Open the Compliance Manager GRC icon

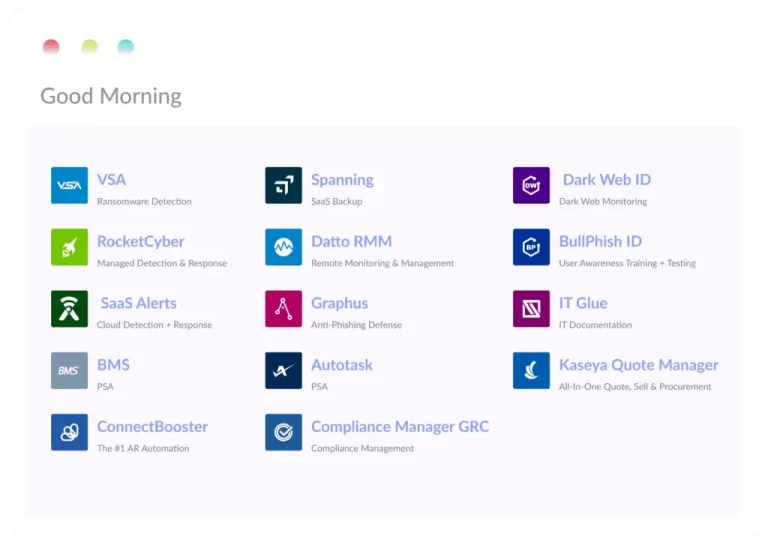click(283, 432)
